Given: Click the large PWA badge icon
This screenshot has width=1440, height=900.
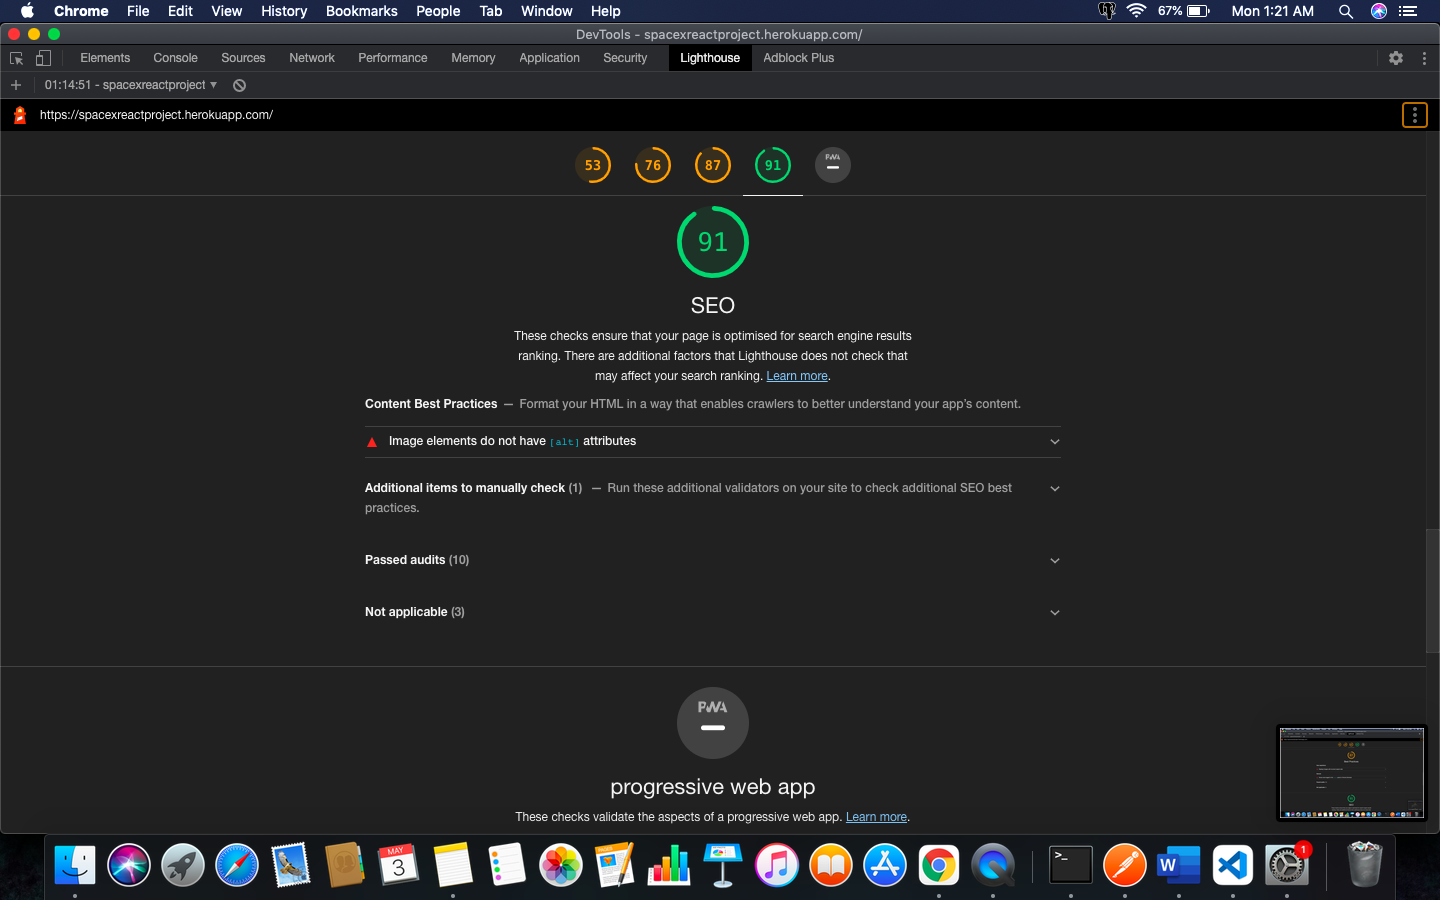Looking at the screenshot, I should coord(713,723).
